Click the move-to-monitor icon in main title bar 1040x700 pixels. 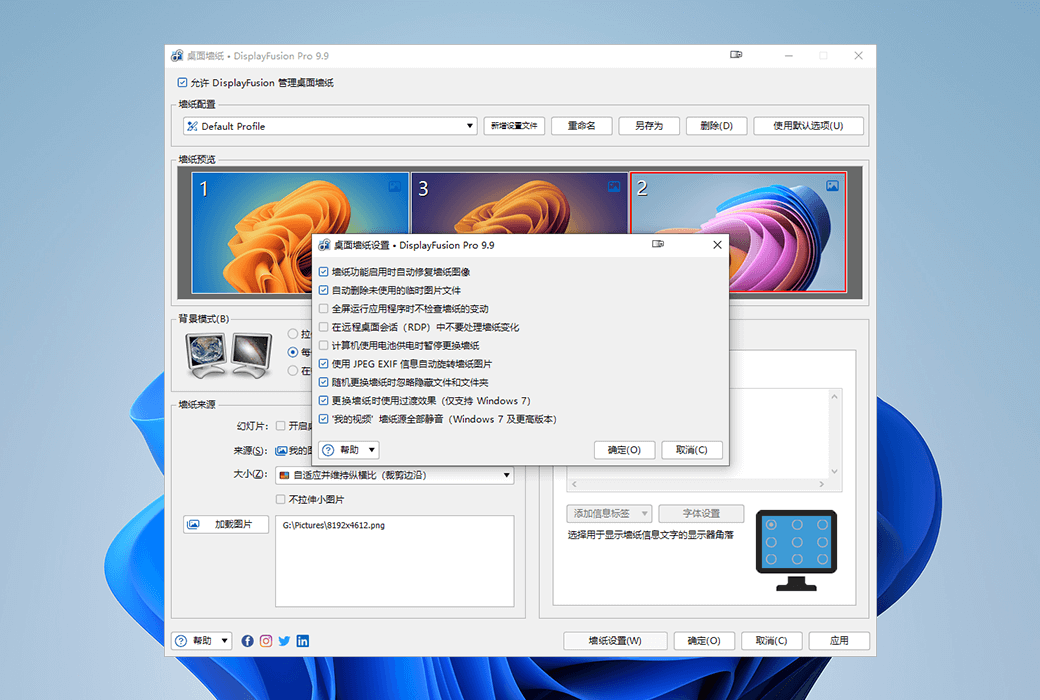click(736, 55)
